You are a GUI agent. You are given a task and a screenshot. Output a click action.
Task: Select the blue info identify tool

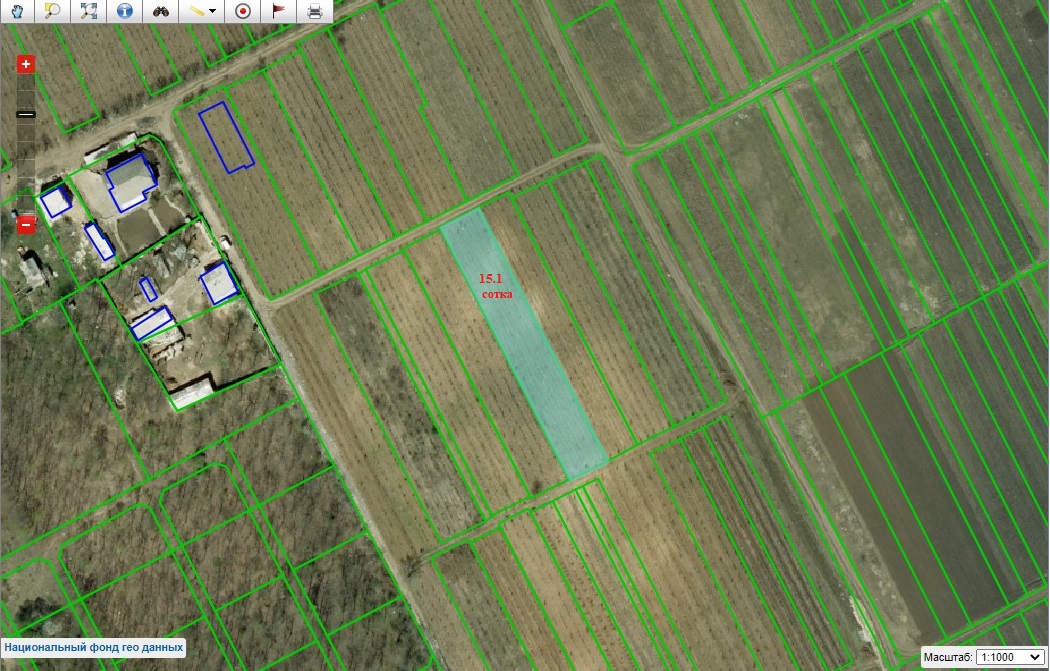tap(124, 12)
